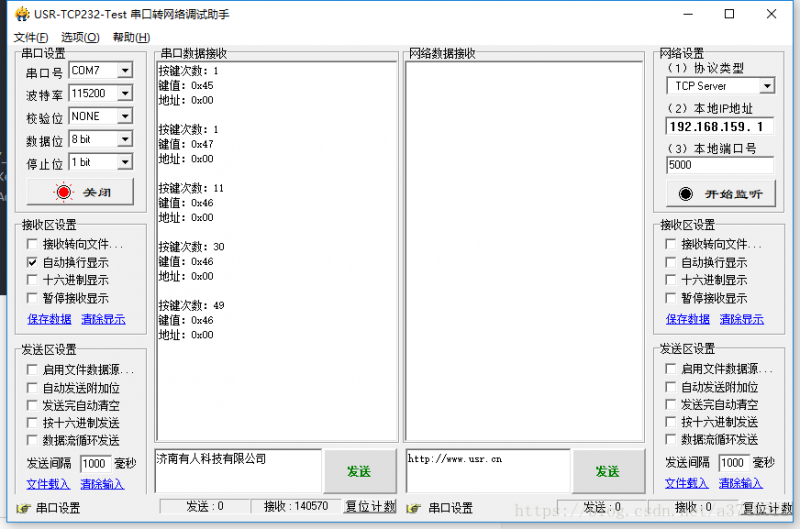Image resolution: width=800 pixels, height=529 pixels.
Task: Click network 文件载入 link
Action: click(x=687, y=483)
